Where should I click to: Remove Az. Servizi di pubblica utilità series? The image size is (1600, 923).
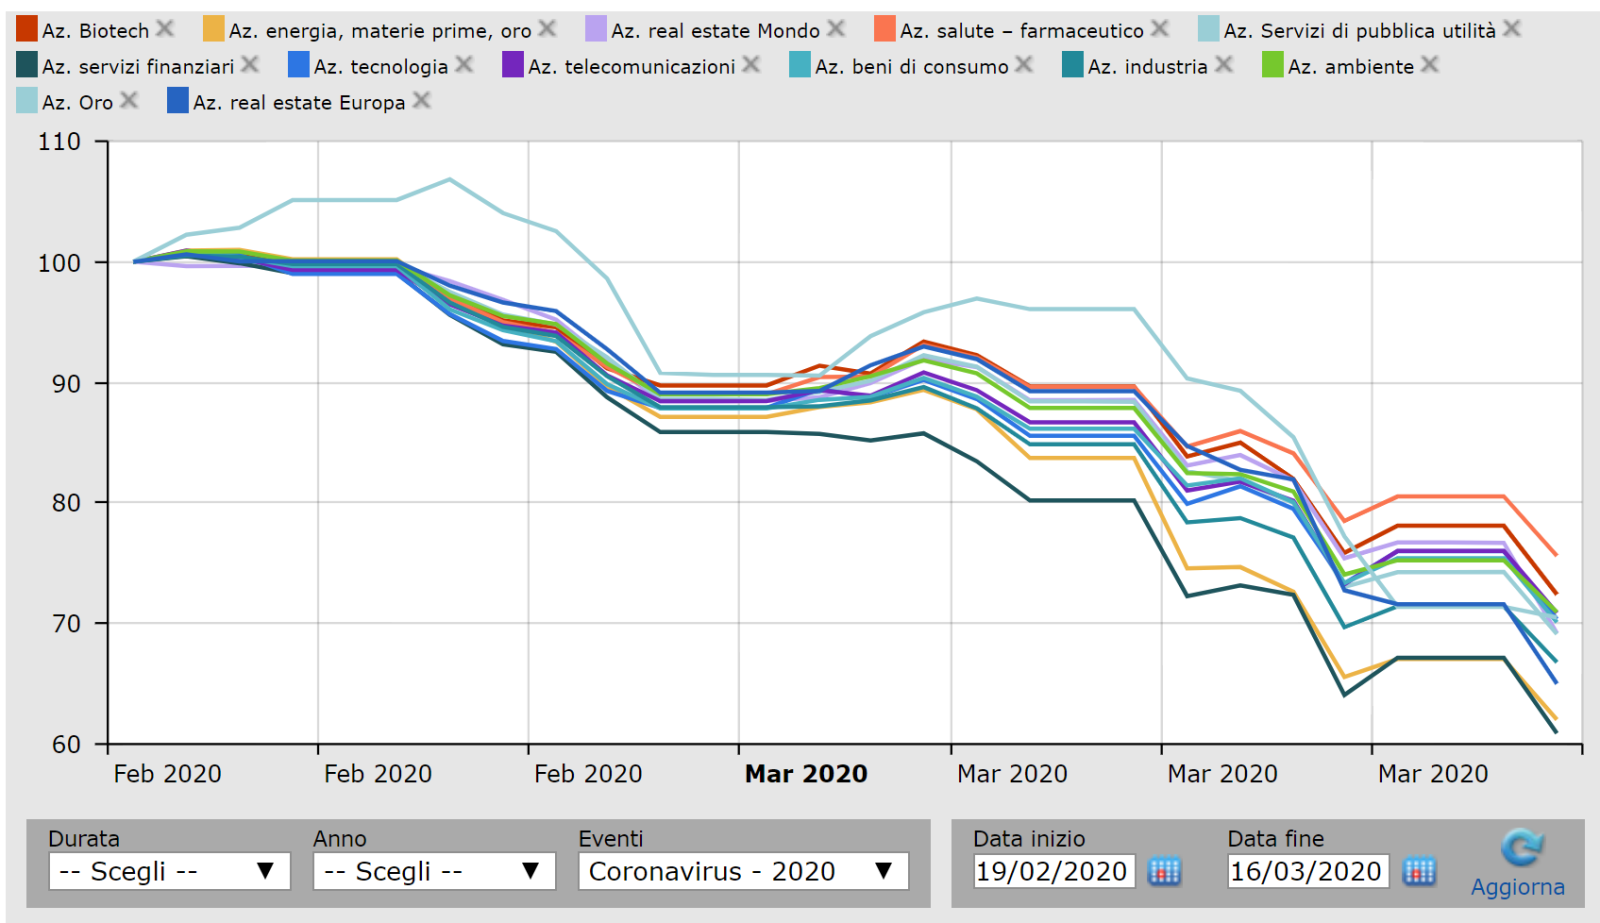click(x=1512, y=29)
